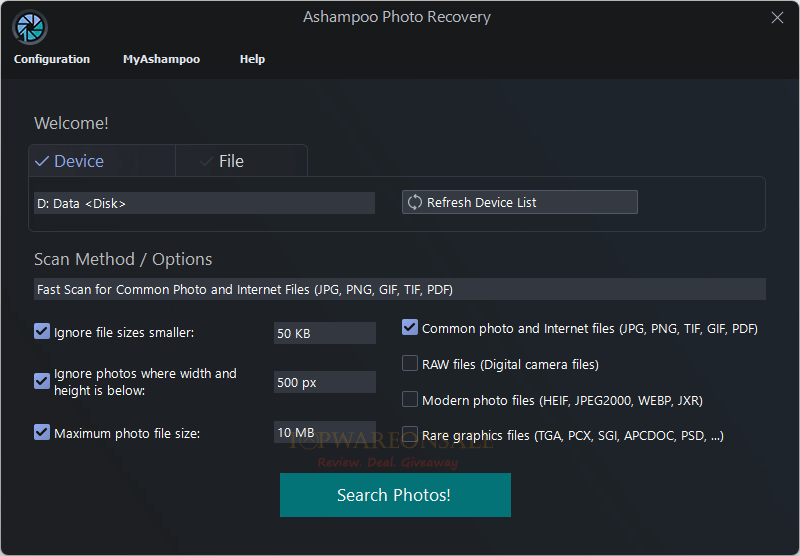Viewport: 800px width, 556px height.
Task: Click the Scan Method / Options heading
Action: 123,259
